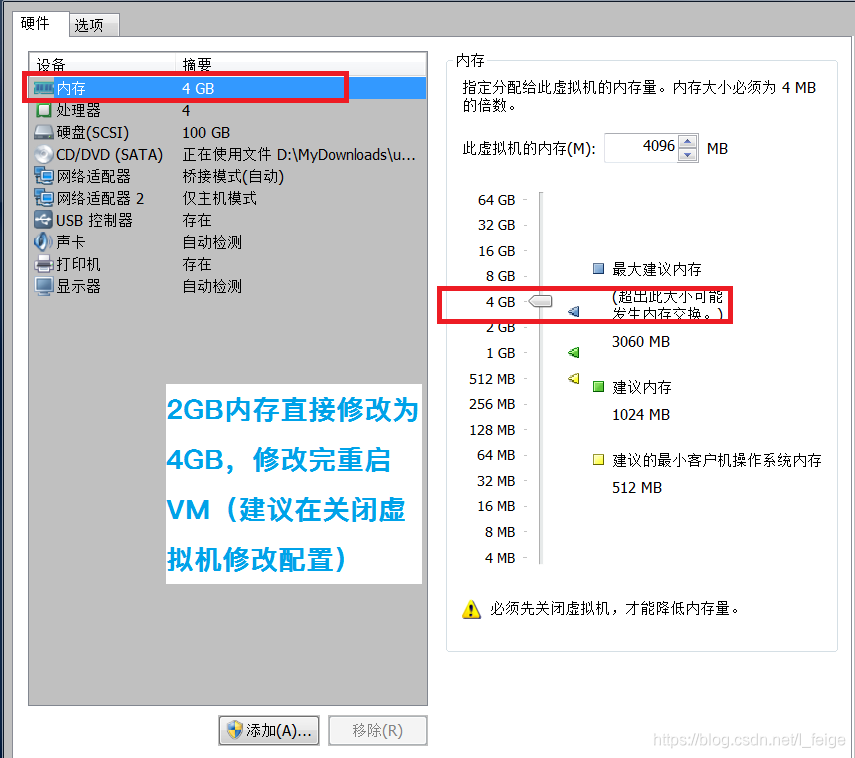Click the 1024 MB recommended memory value
Screen dimensions: 855x758
coord(641,414)
